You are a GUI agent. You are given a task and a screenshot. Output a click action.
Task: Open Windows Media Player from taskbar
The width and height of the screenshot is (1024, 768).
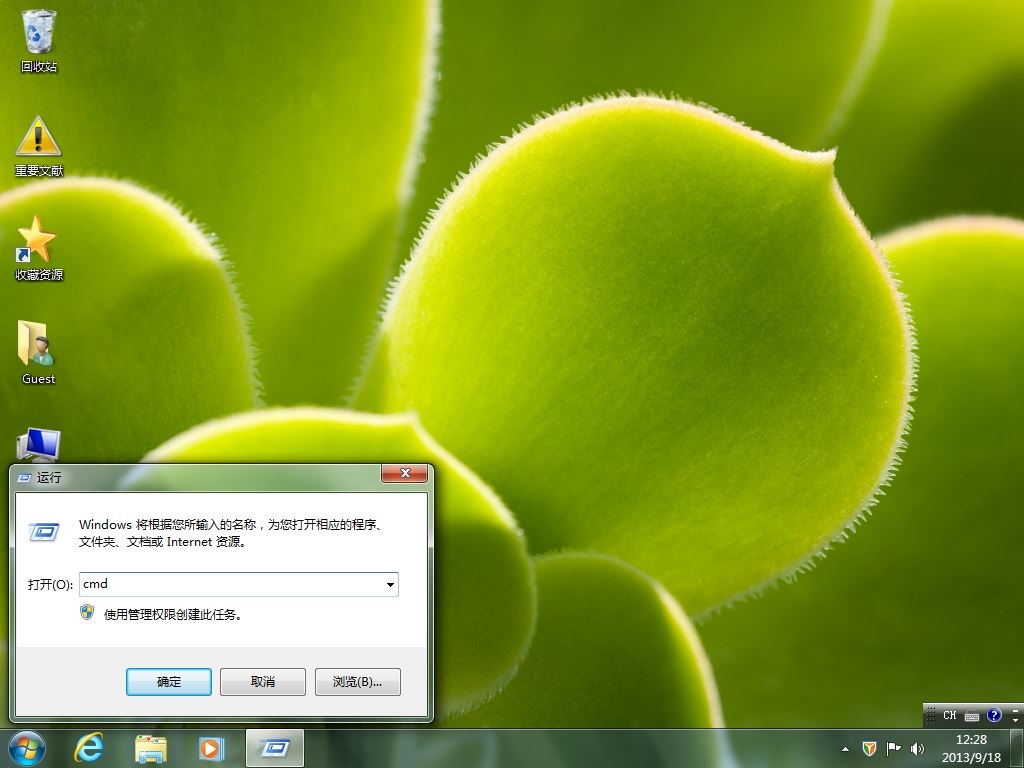pos(211,748)
